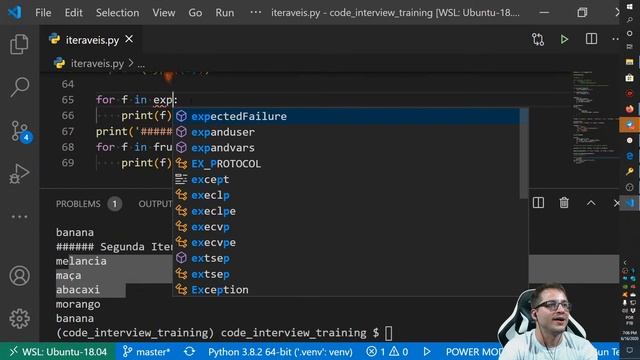Click terminal prompt input area
The height and width of the screenshot is (360, 640).
388,333
